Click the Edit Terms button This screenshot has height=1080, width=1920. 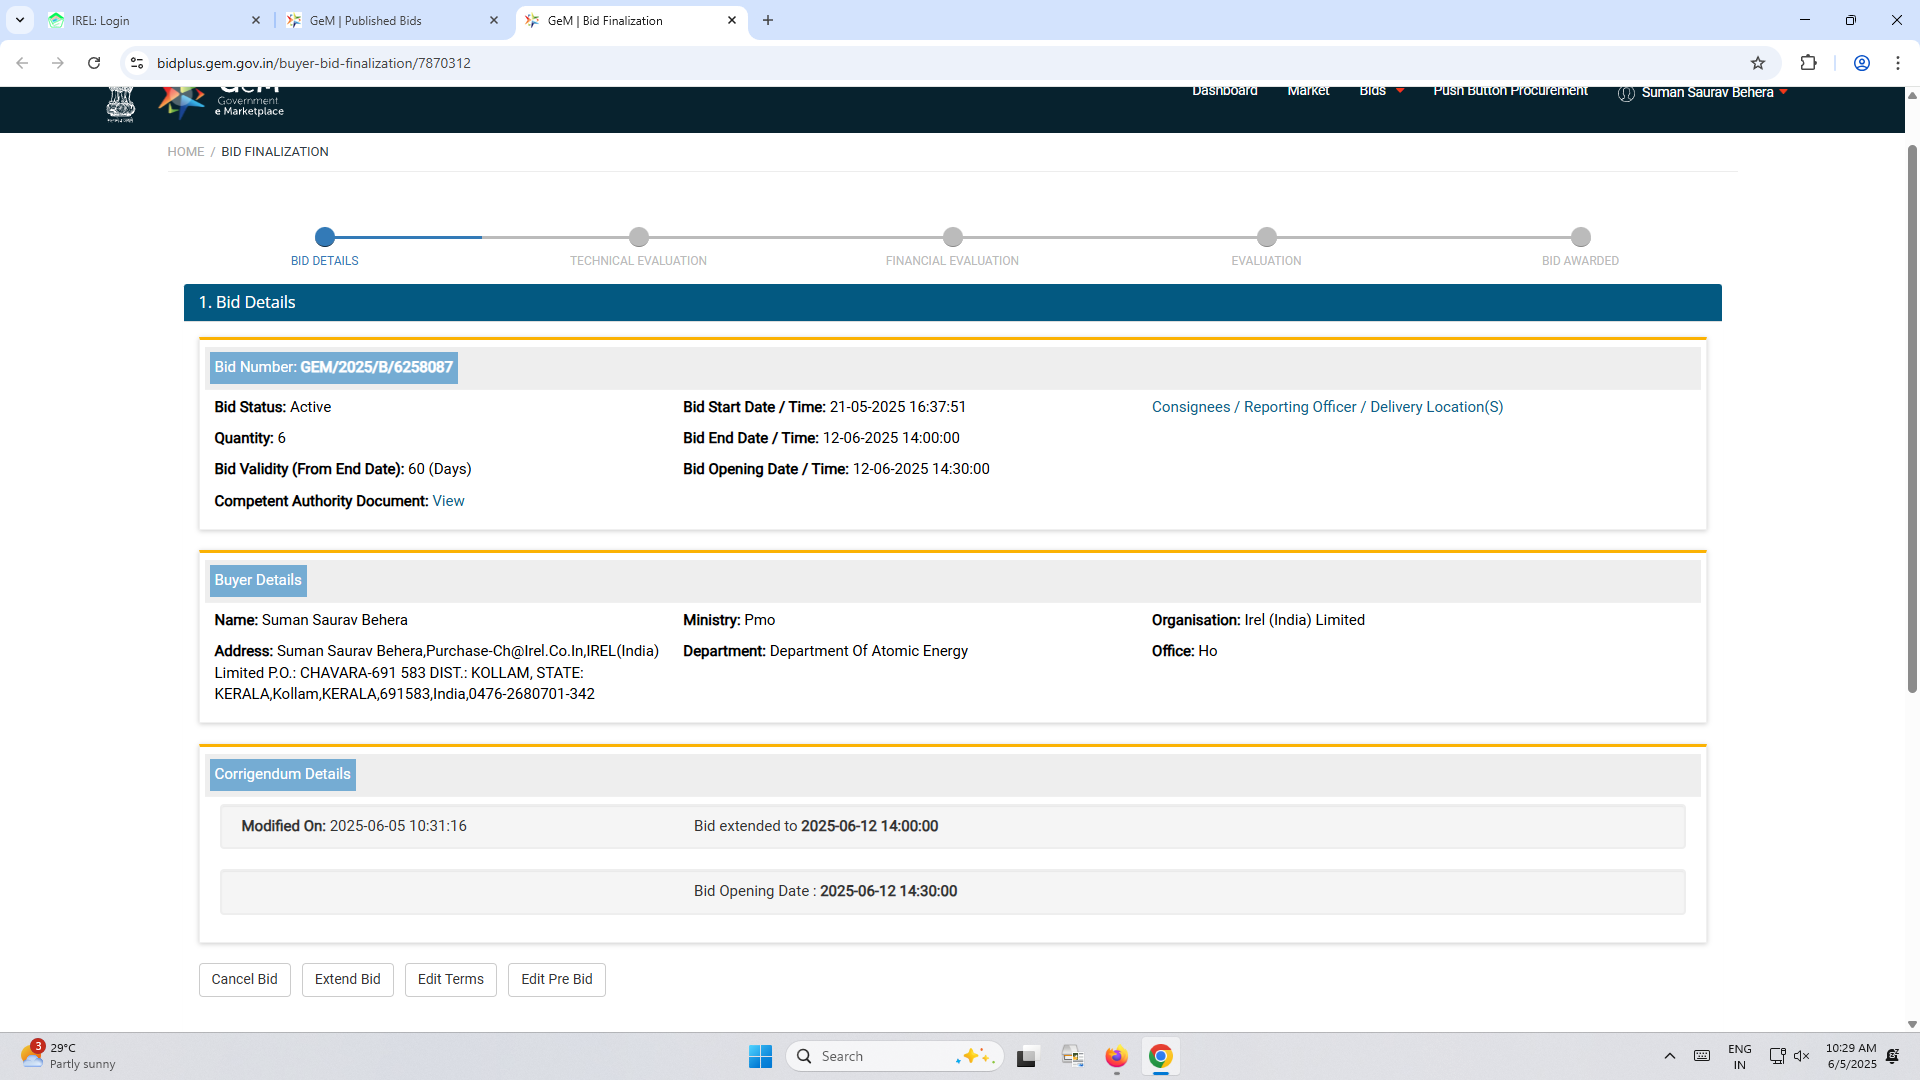point(451,980)
